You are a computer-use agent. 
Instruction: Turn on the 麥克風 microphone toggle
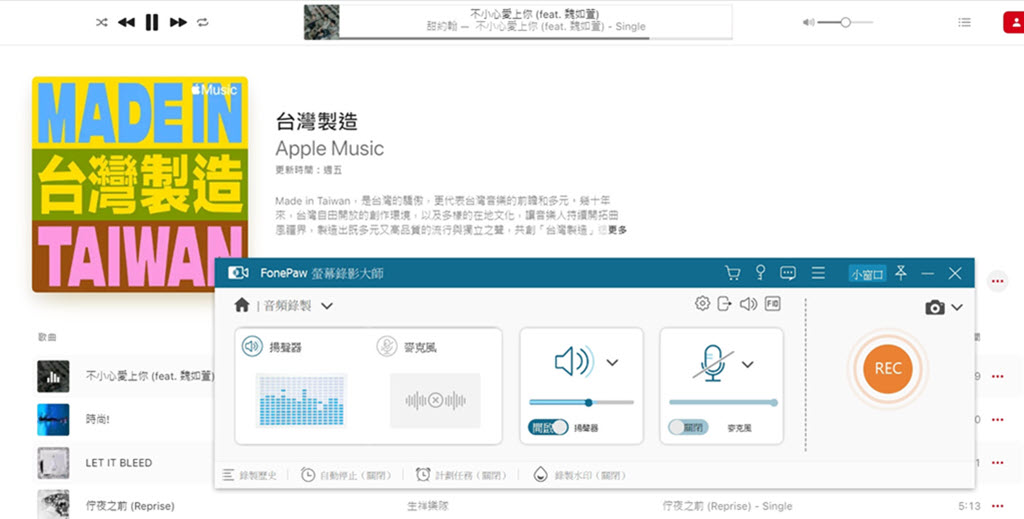(x=688, y=428)
